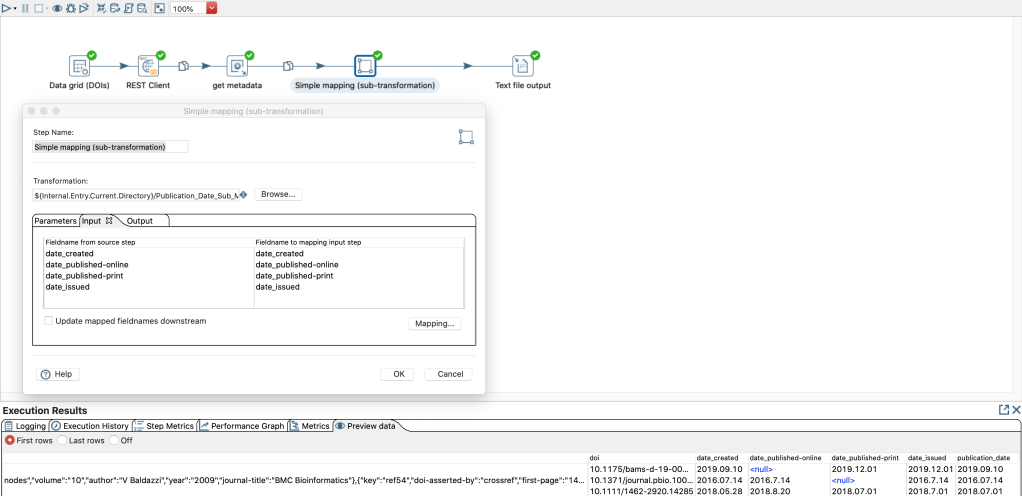Open the Stop options dropdown arrow

click(x=46, y=8)
